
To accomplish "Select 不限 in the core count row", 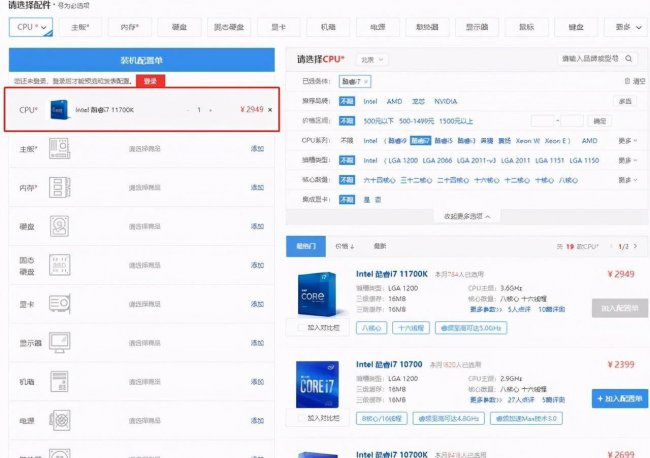I will 347,180.
